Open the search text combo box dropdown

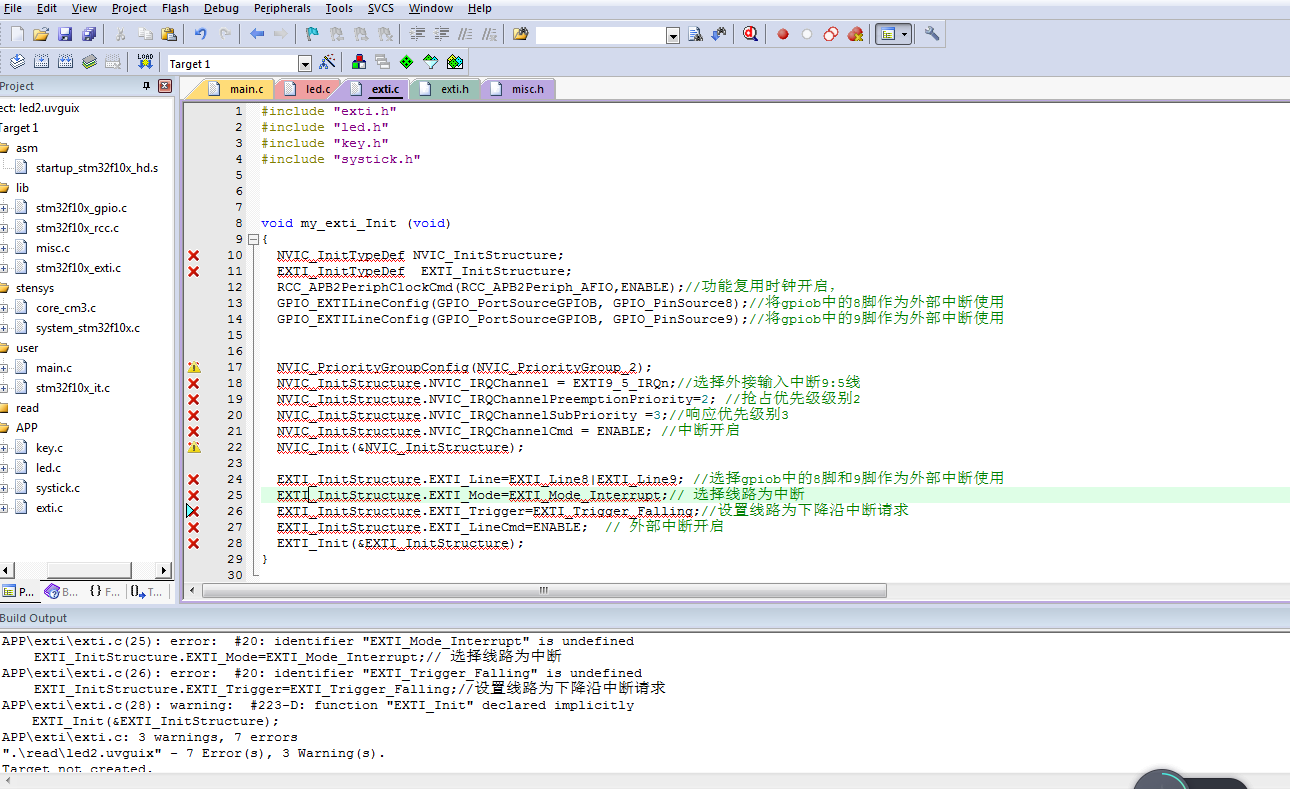[x=673, y=35]
